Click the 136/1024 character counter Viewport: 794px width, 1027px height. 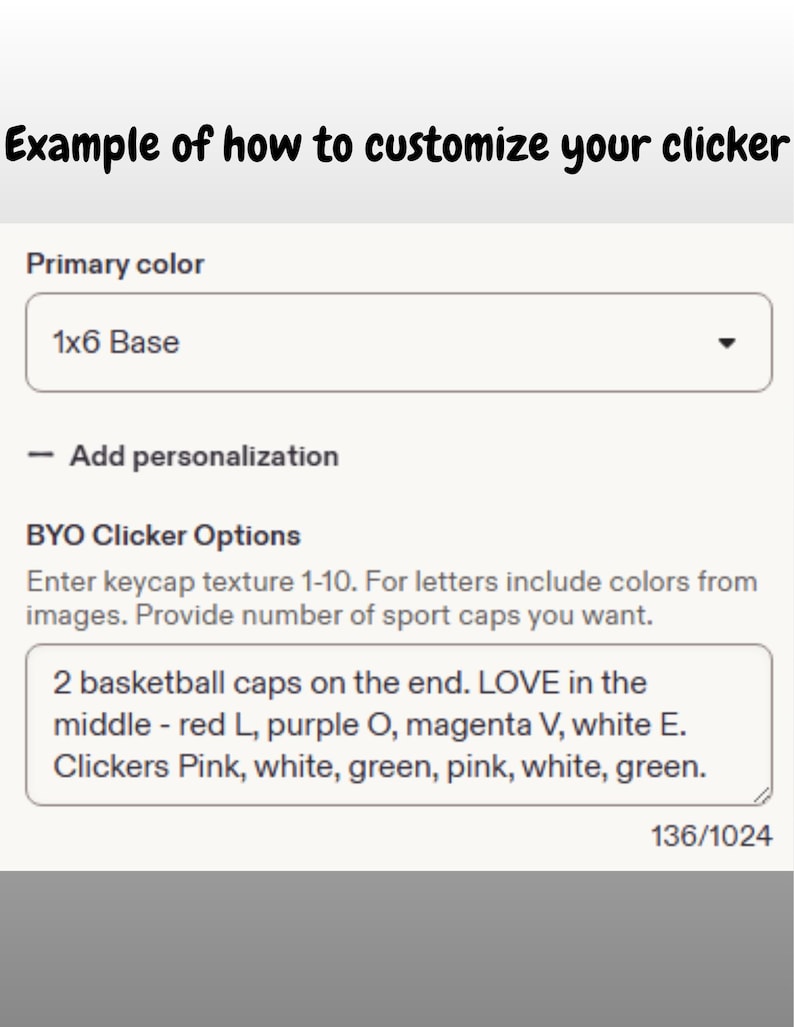pyautogui.click(x=711, y=836)
